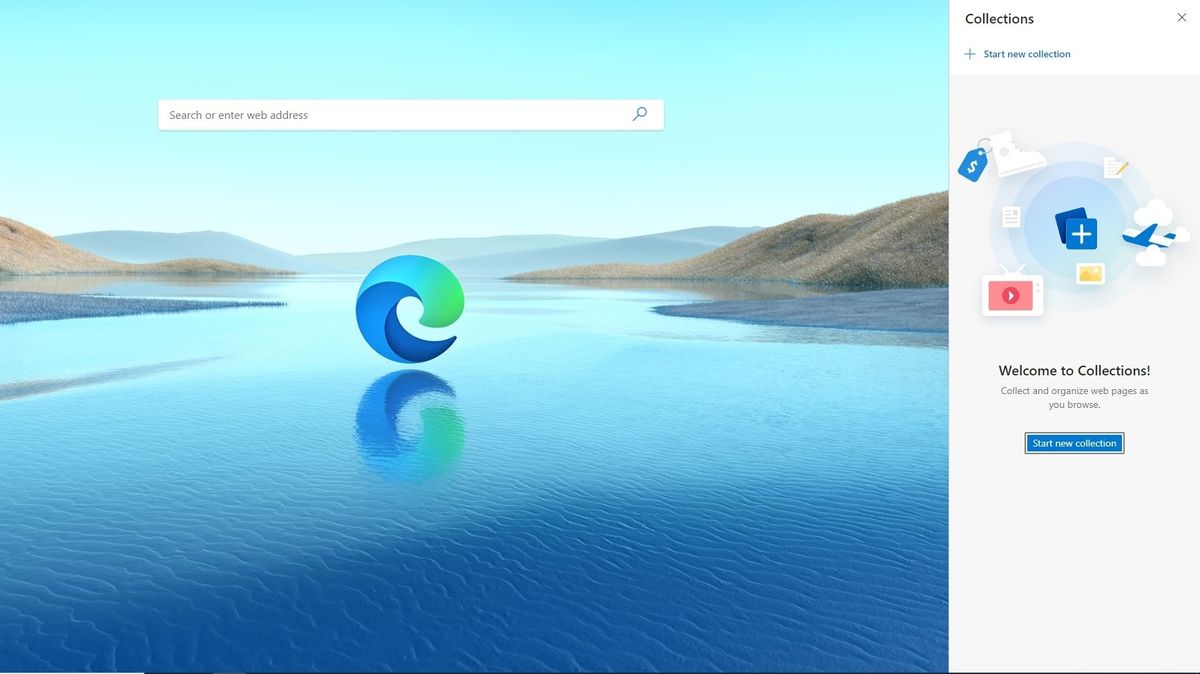Click the Microsoft Edge swirl logo

click(409, 308)
